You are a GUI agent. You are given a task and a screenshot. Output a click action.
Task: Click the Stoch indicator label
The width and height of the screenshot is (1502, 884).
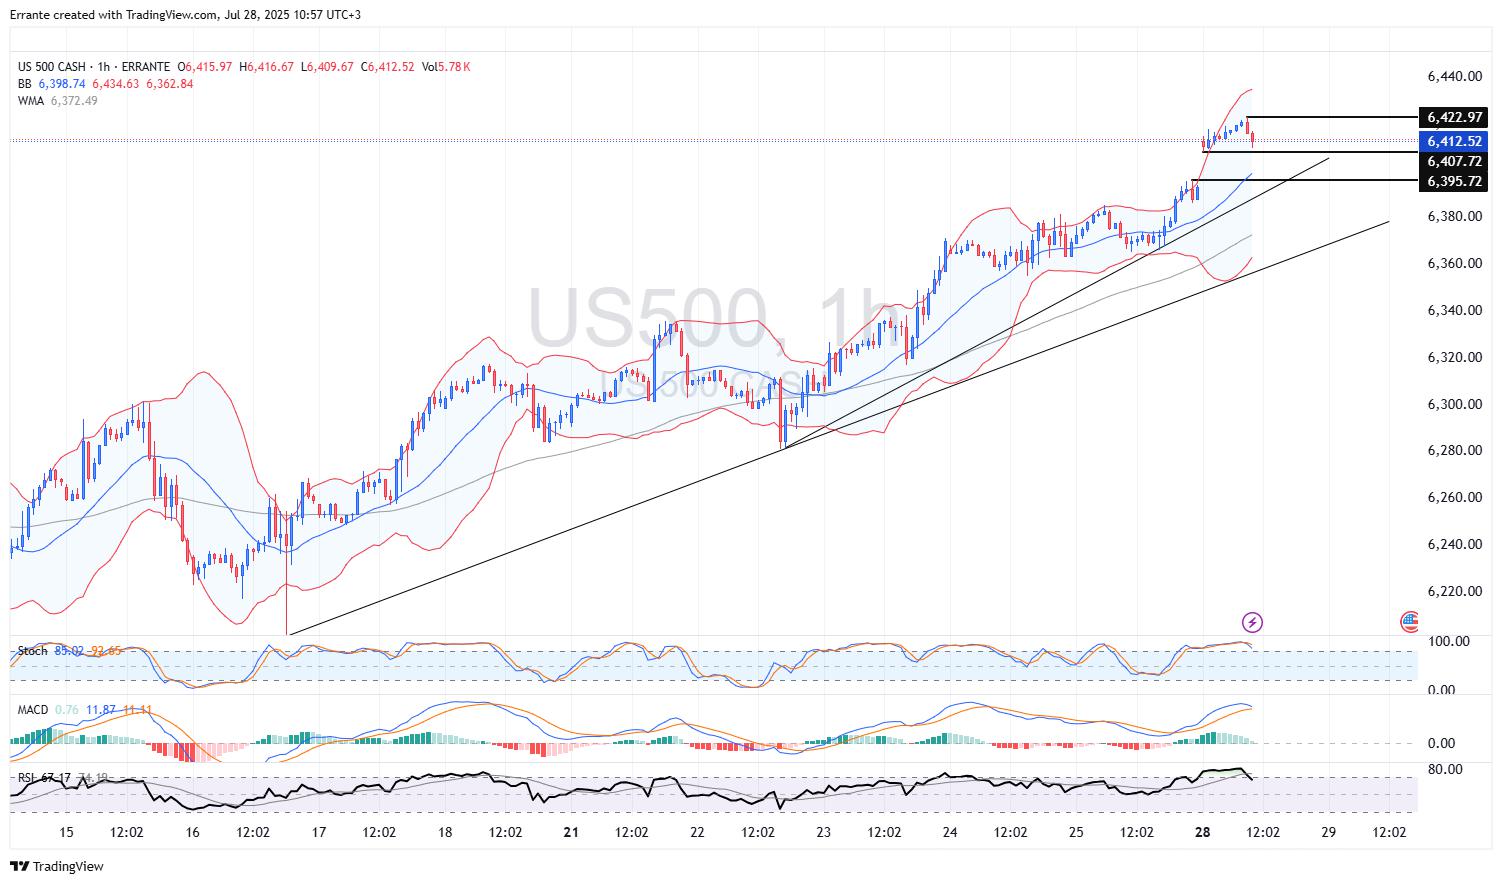pyautogui.click(x=32, y=651)
